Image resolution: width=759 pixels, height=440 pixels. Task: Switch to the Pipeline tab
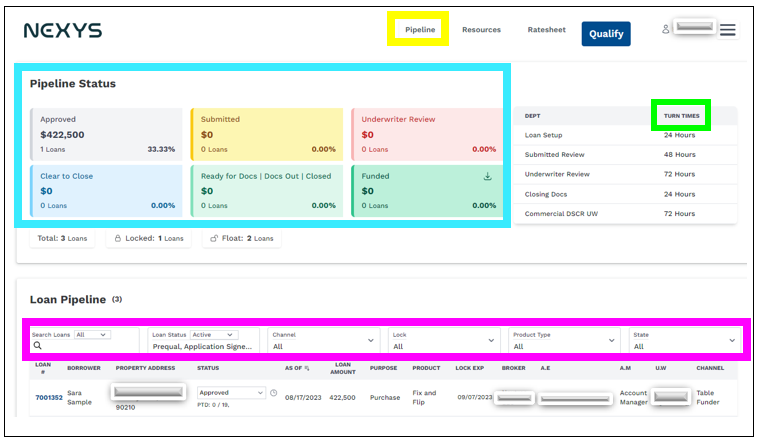420,30
